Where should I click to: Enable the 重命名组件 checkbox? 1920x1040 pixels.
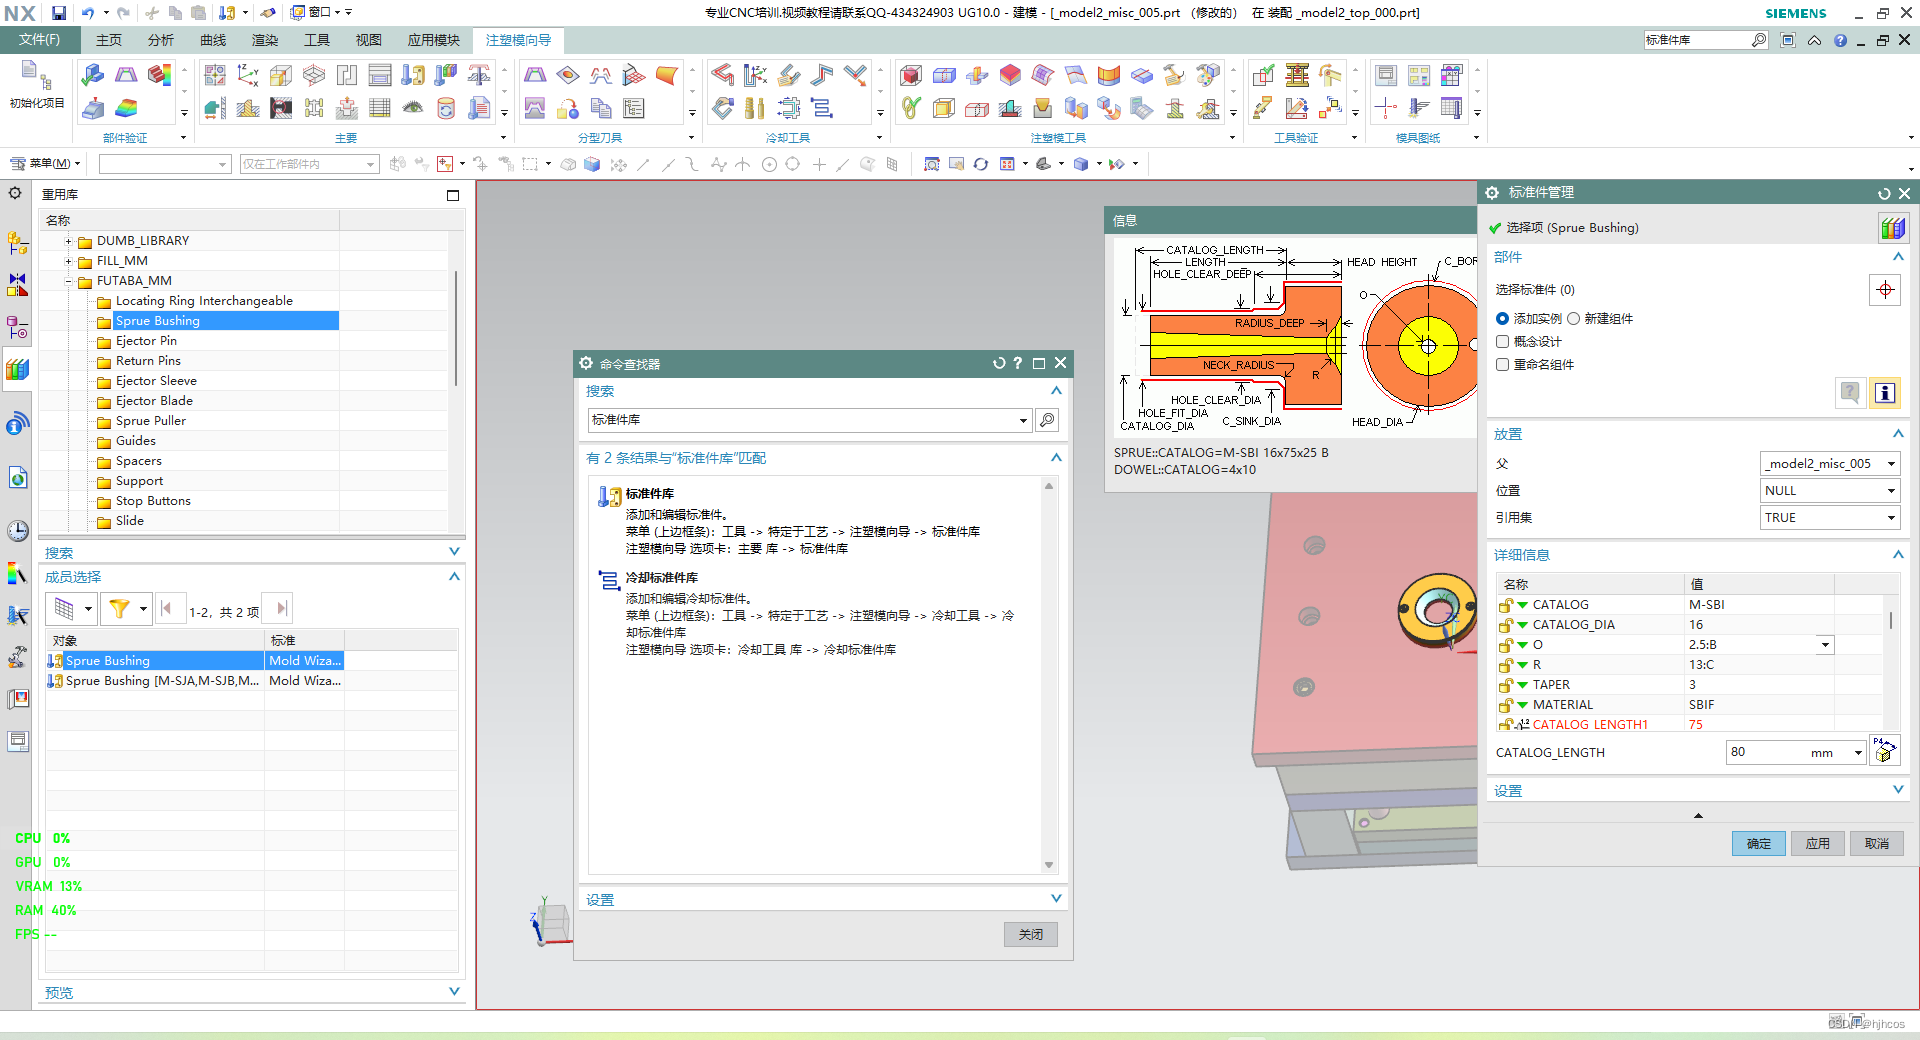pyautogui.click(x=1502, y=364)
